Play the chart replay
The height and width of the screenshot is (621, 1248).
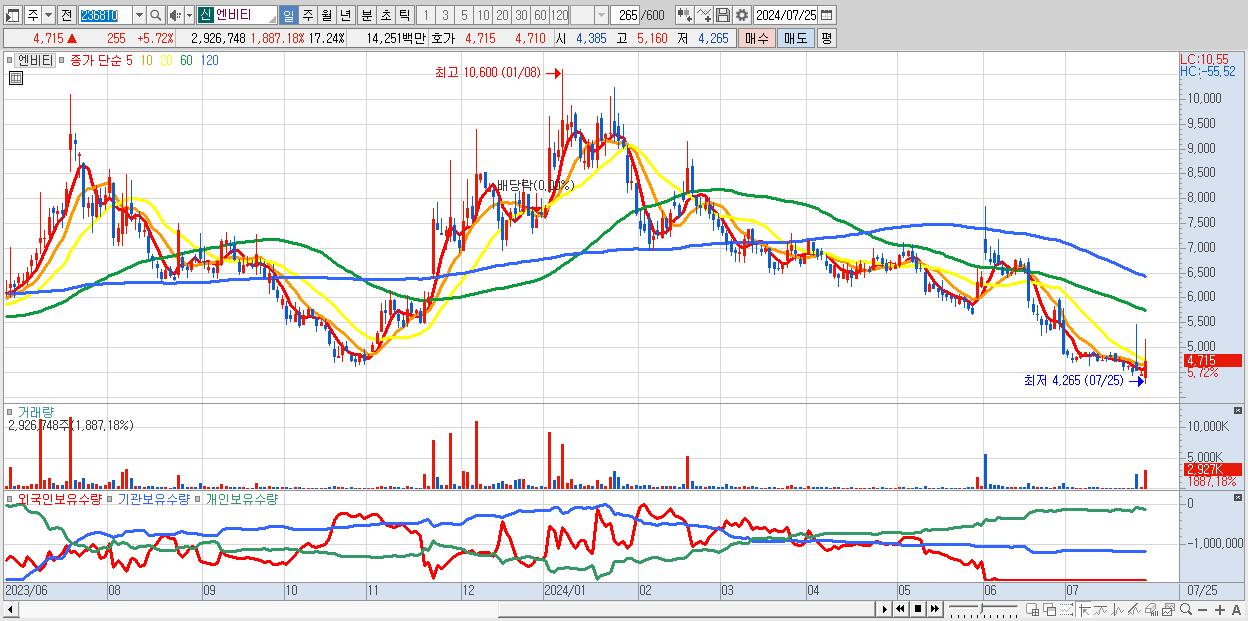coord(885,609)
